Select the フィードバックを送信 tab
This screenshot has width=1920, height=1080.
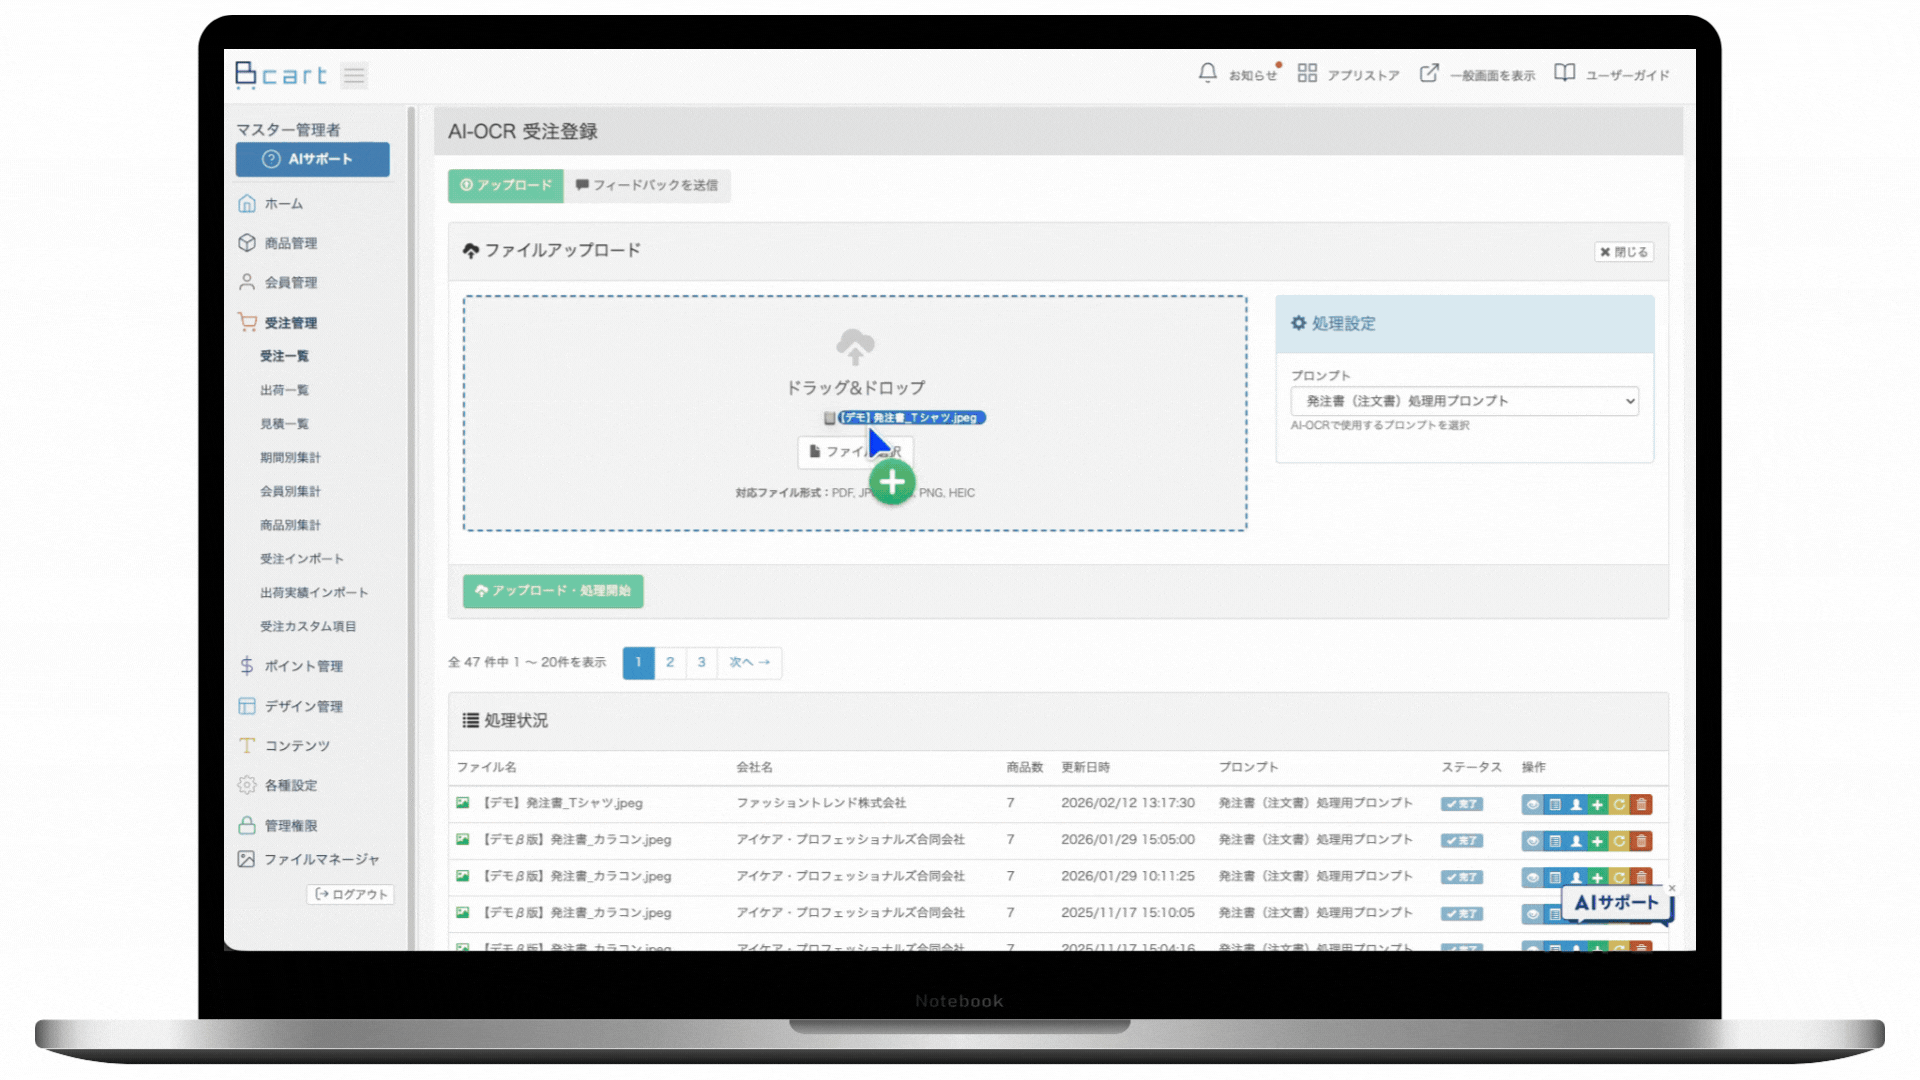[x=647, y=185]
